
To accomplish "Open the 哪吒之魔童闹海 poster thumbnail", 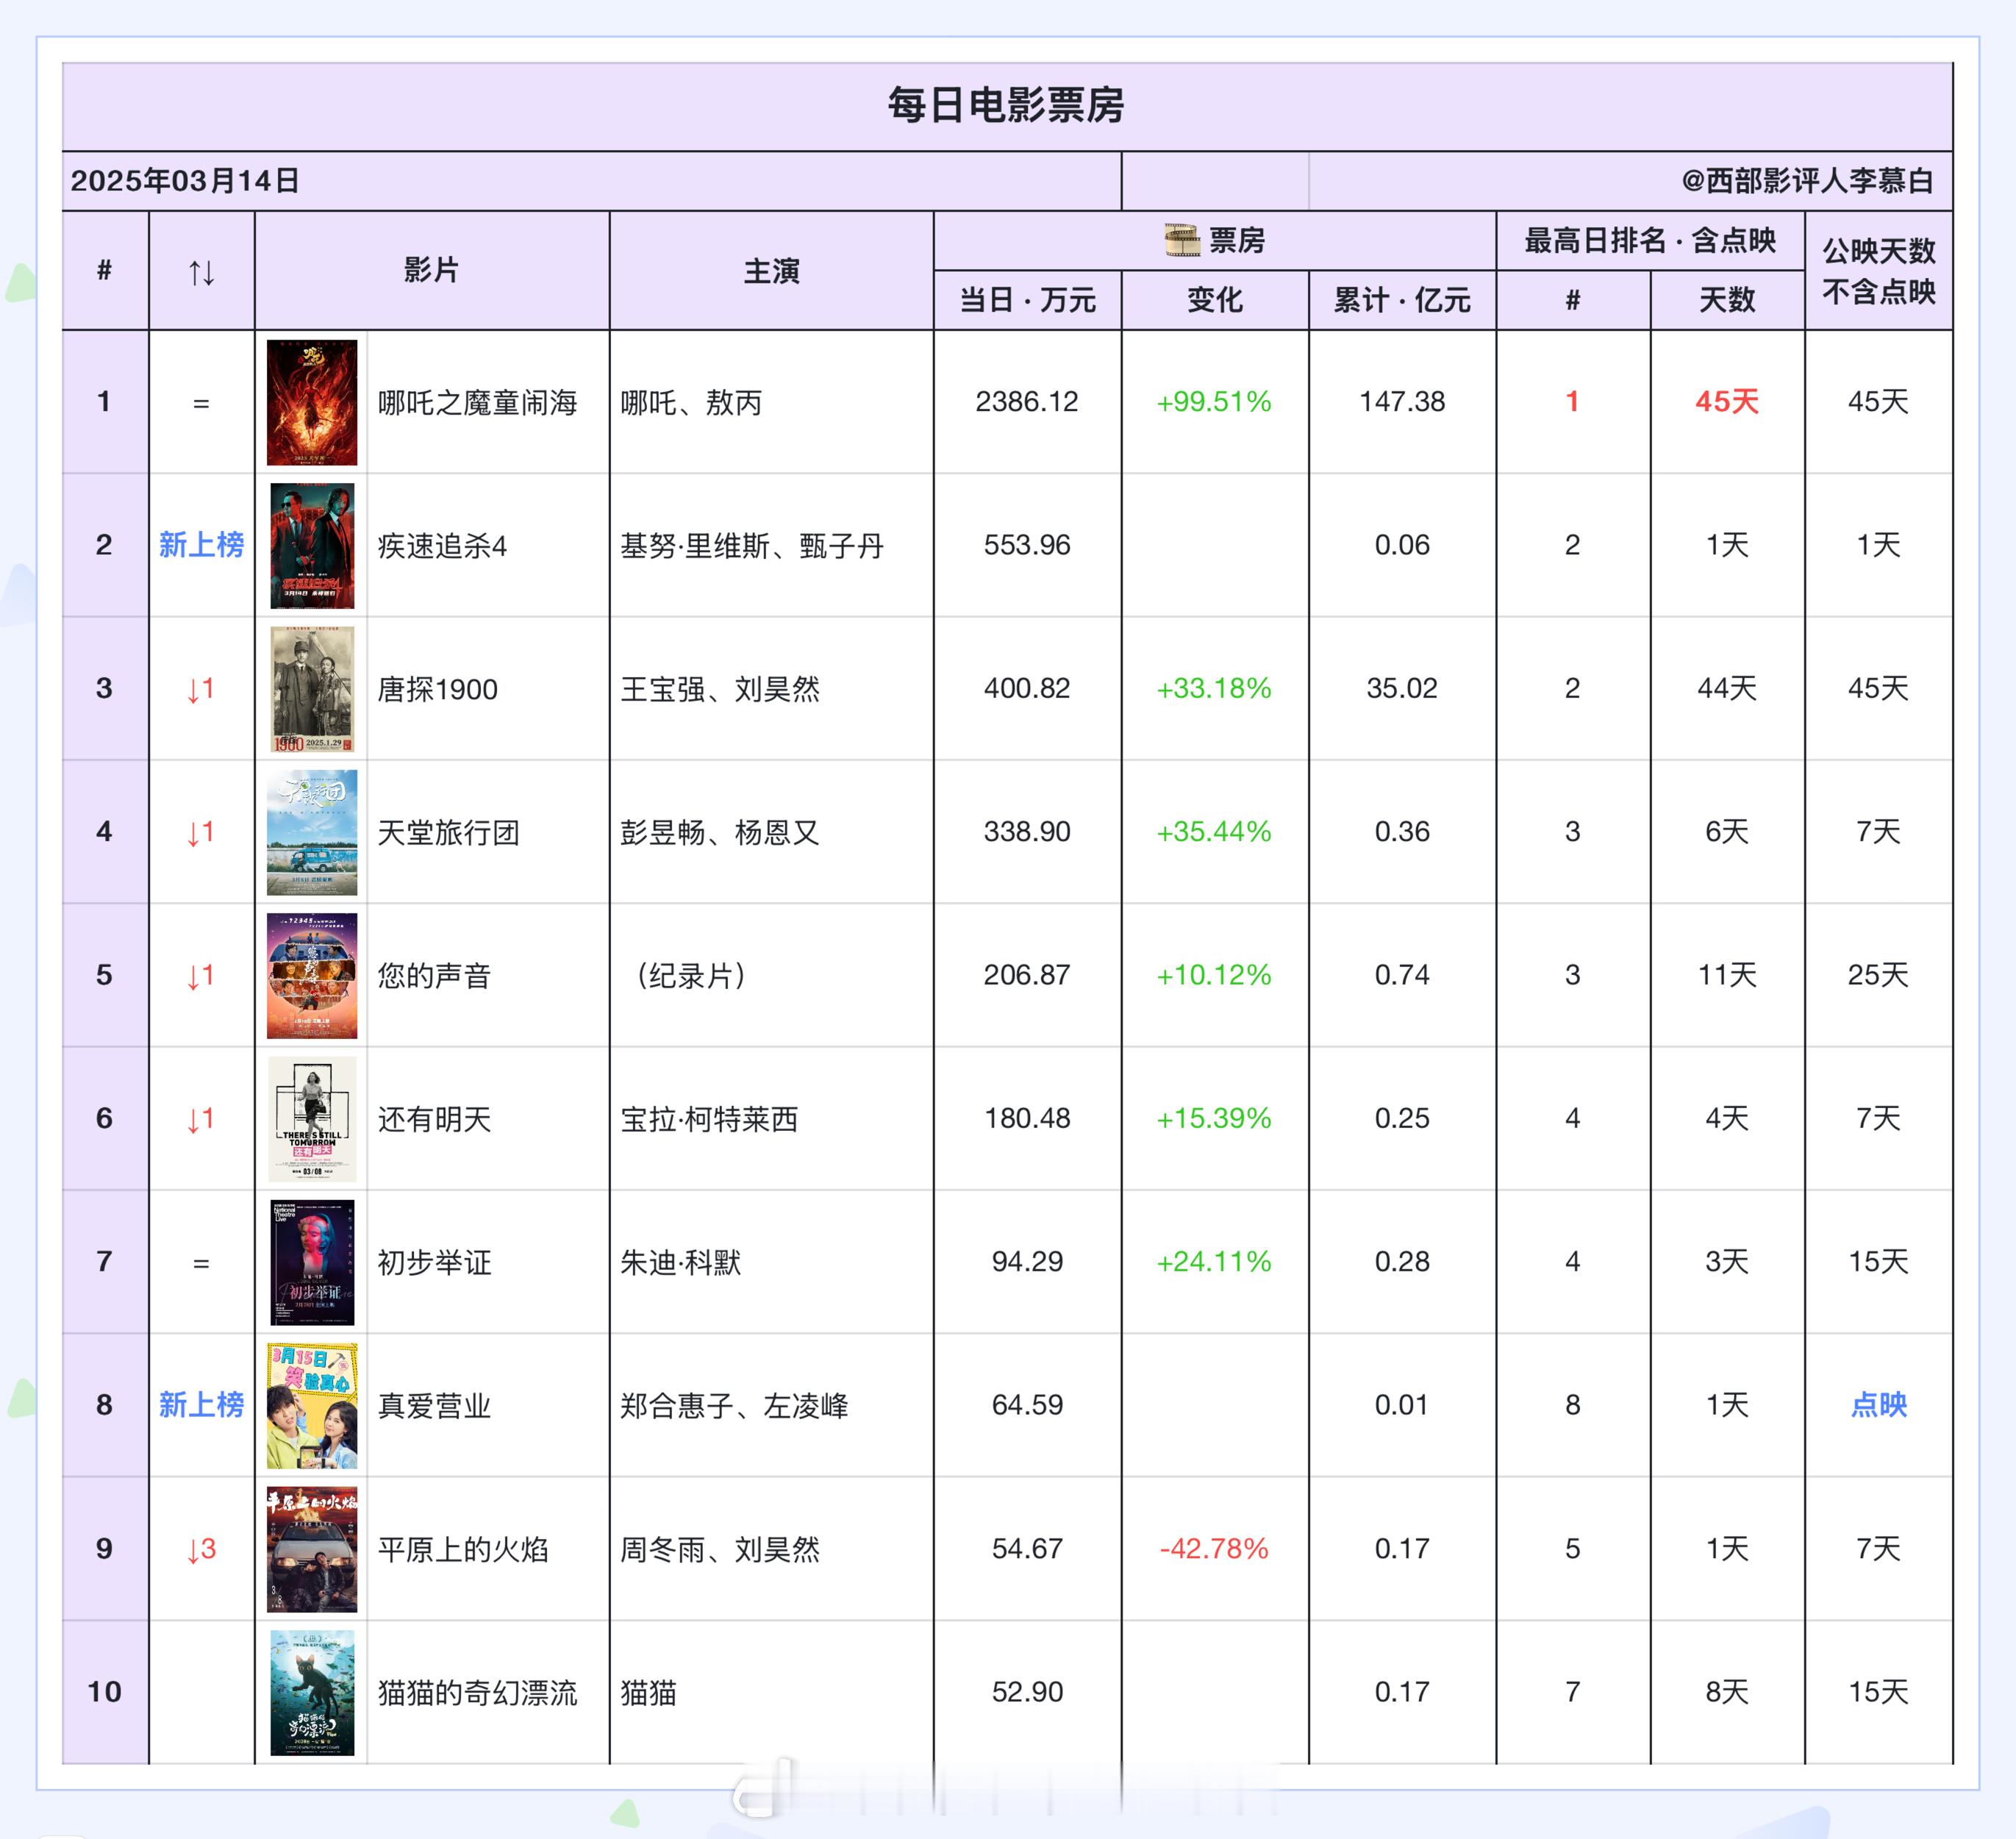I will [312, 402].
